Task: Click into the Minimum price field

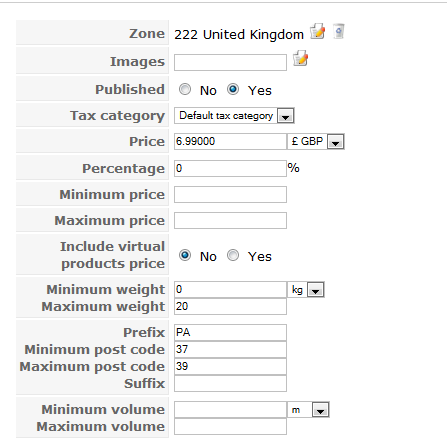Action: pyautogui.click(x=230, y=195)
